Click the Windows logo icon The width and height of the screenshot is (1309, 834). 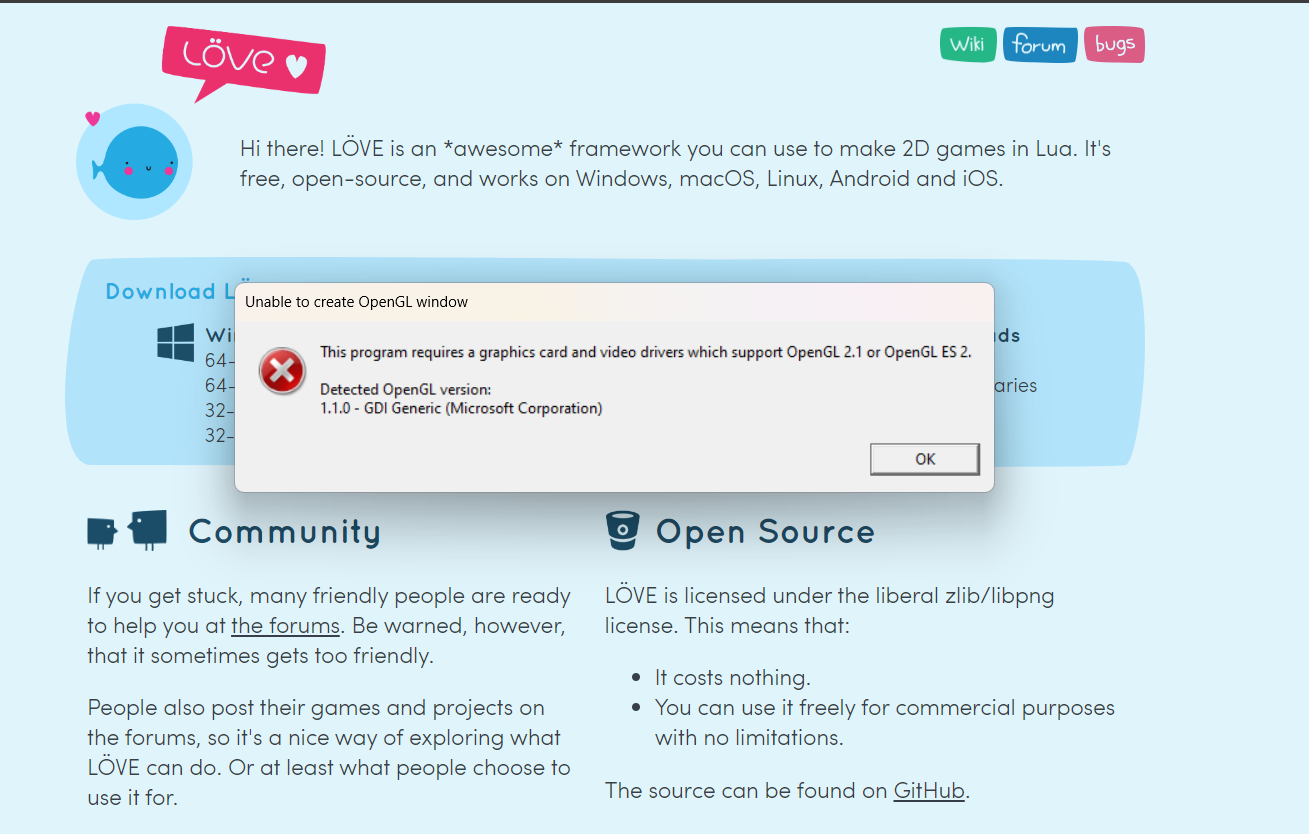coord(176,342)
